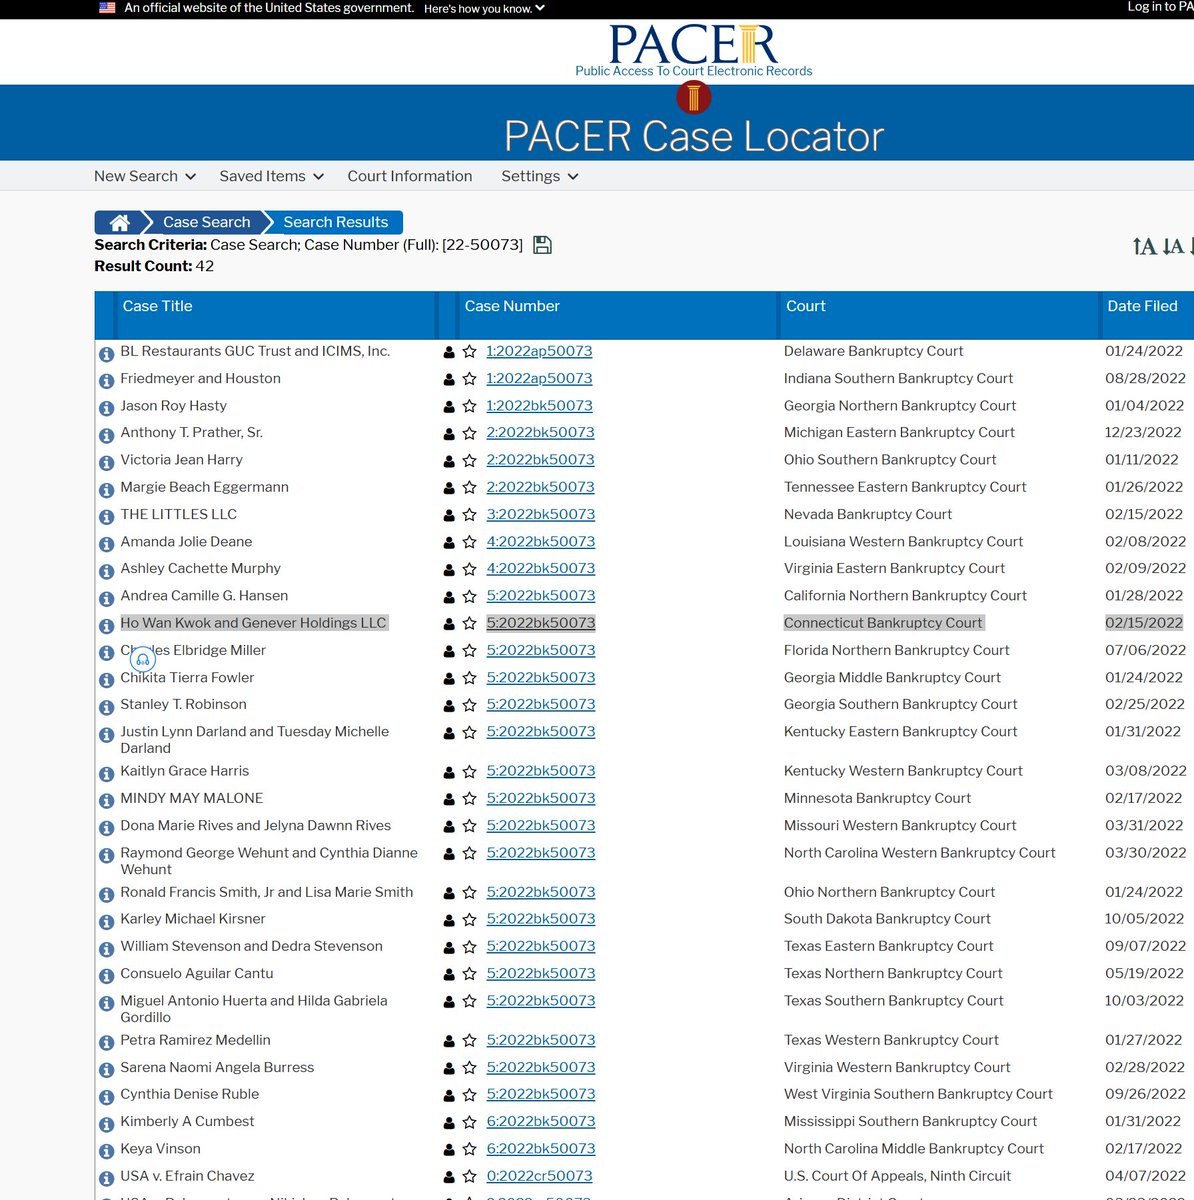Image resolution: width=1194 pixels, height=1200 pixels.
Task: Open Connecticut Bankruptcy case 5:2022bk50073 link
Action: [540, 623]
